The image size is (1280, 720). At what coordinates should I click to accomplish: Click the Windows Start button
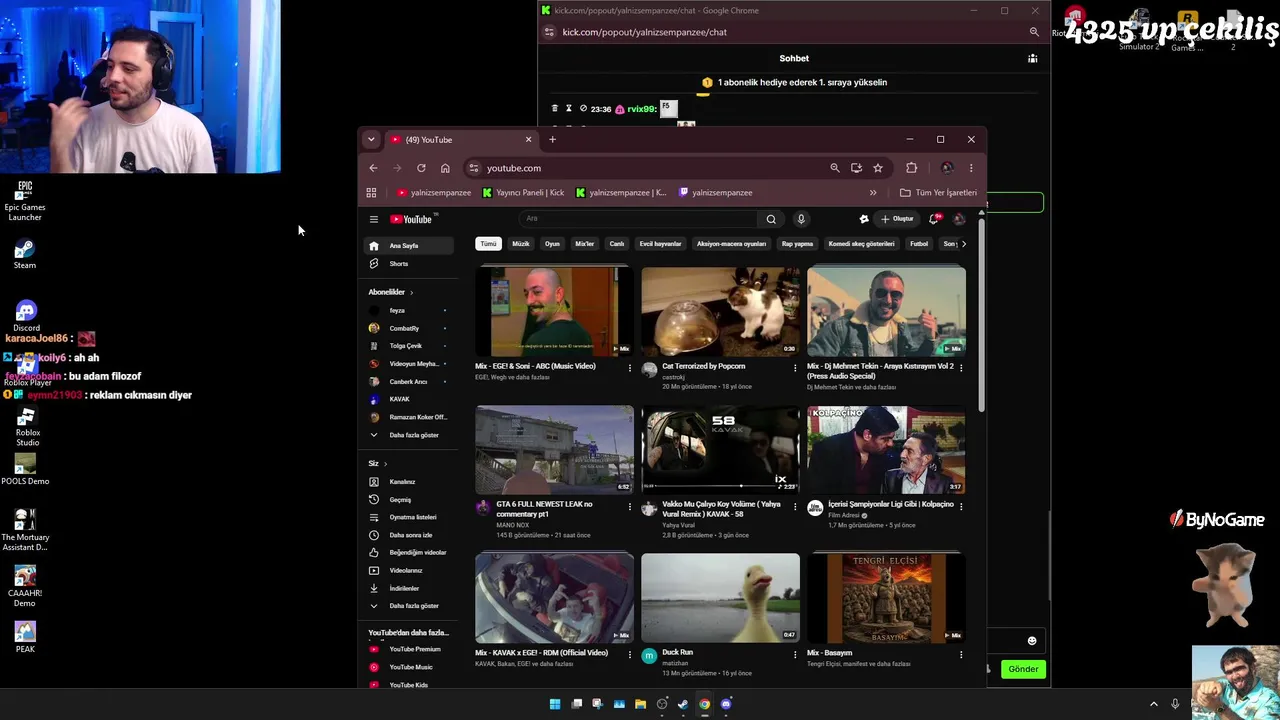coord(555,704)
